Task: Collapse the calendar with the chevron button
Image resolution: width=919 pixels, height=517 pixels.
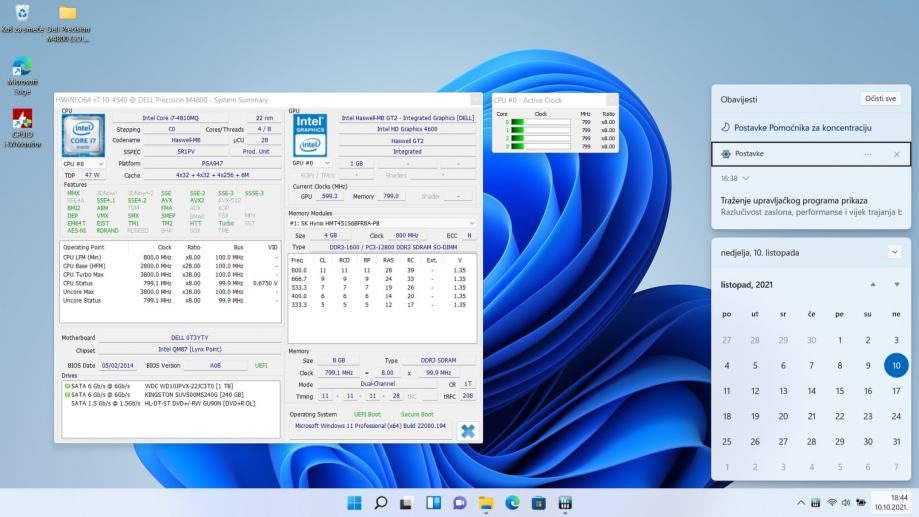Action: (x=894, y=252)
